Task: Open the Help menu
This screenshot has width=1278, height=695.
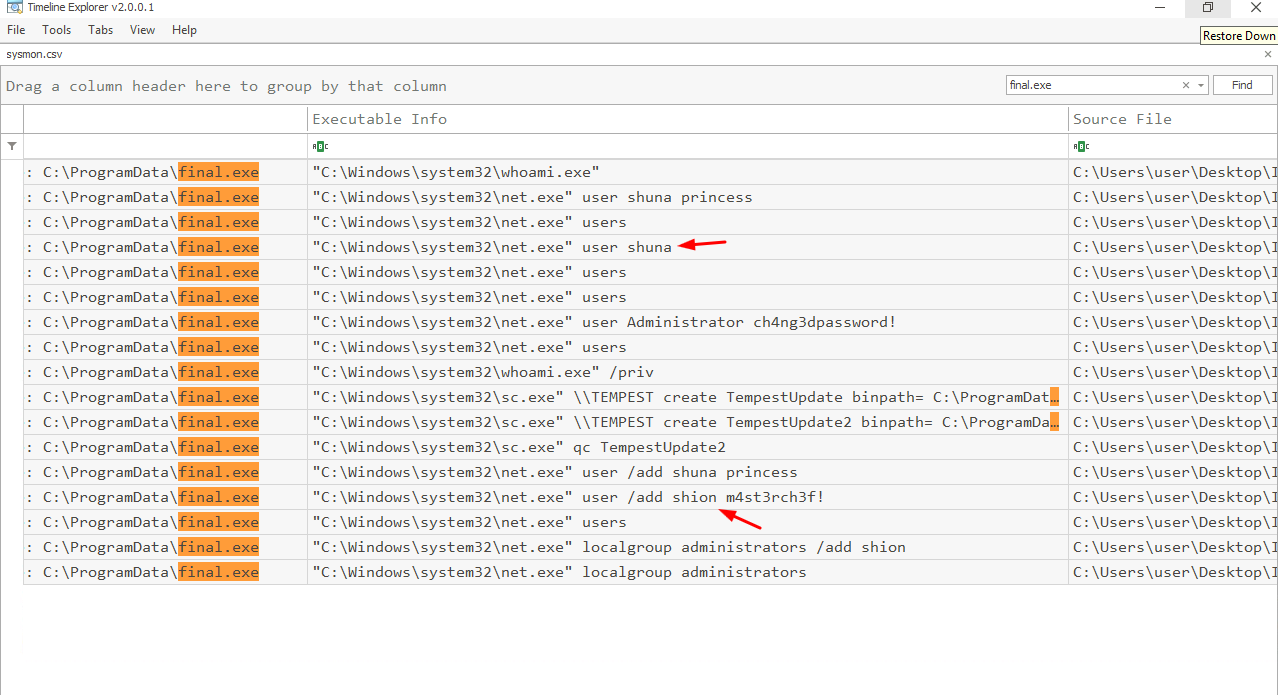Action: point(184,30)
